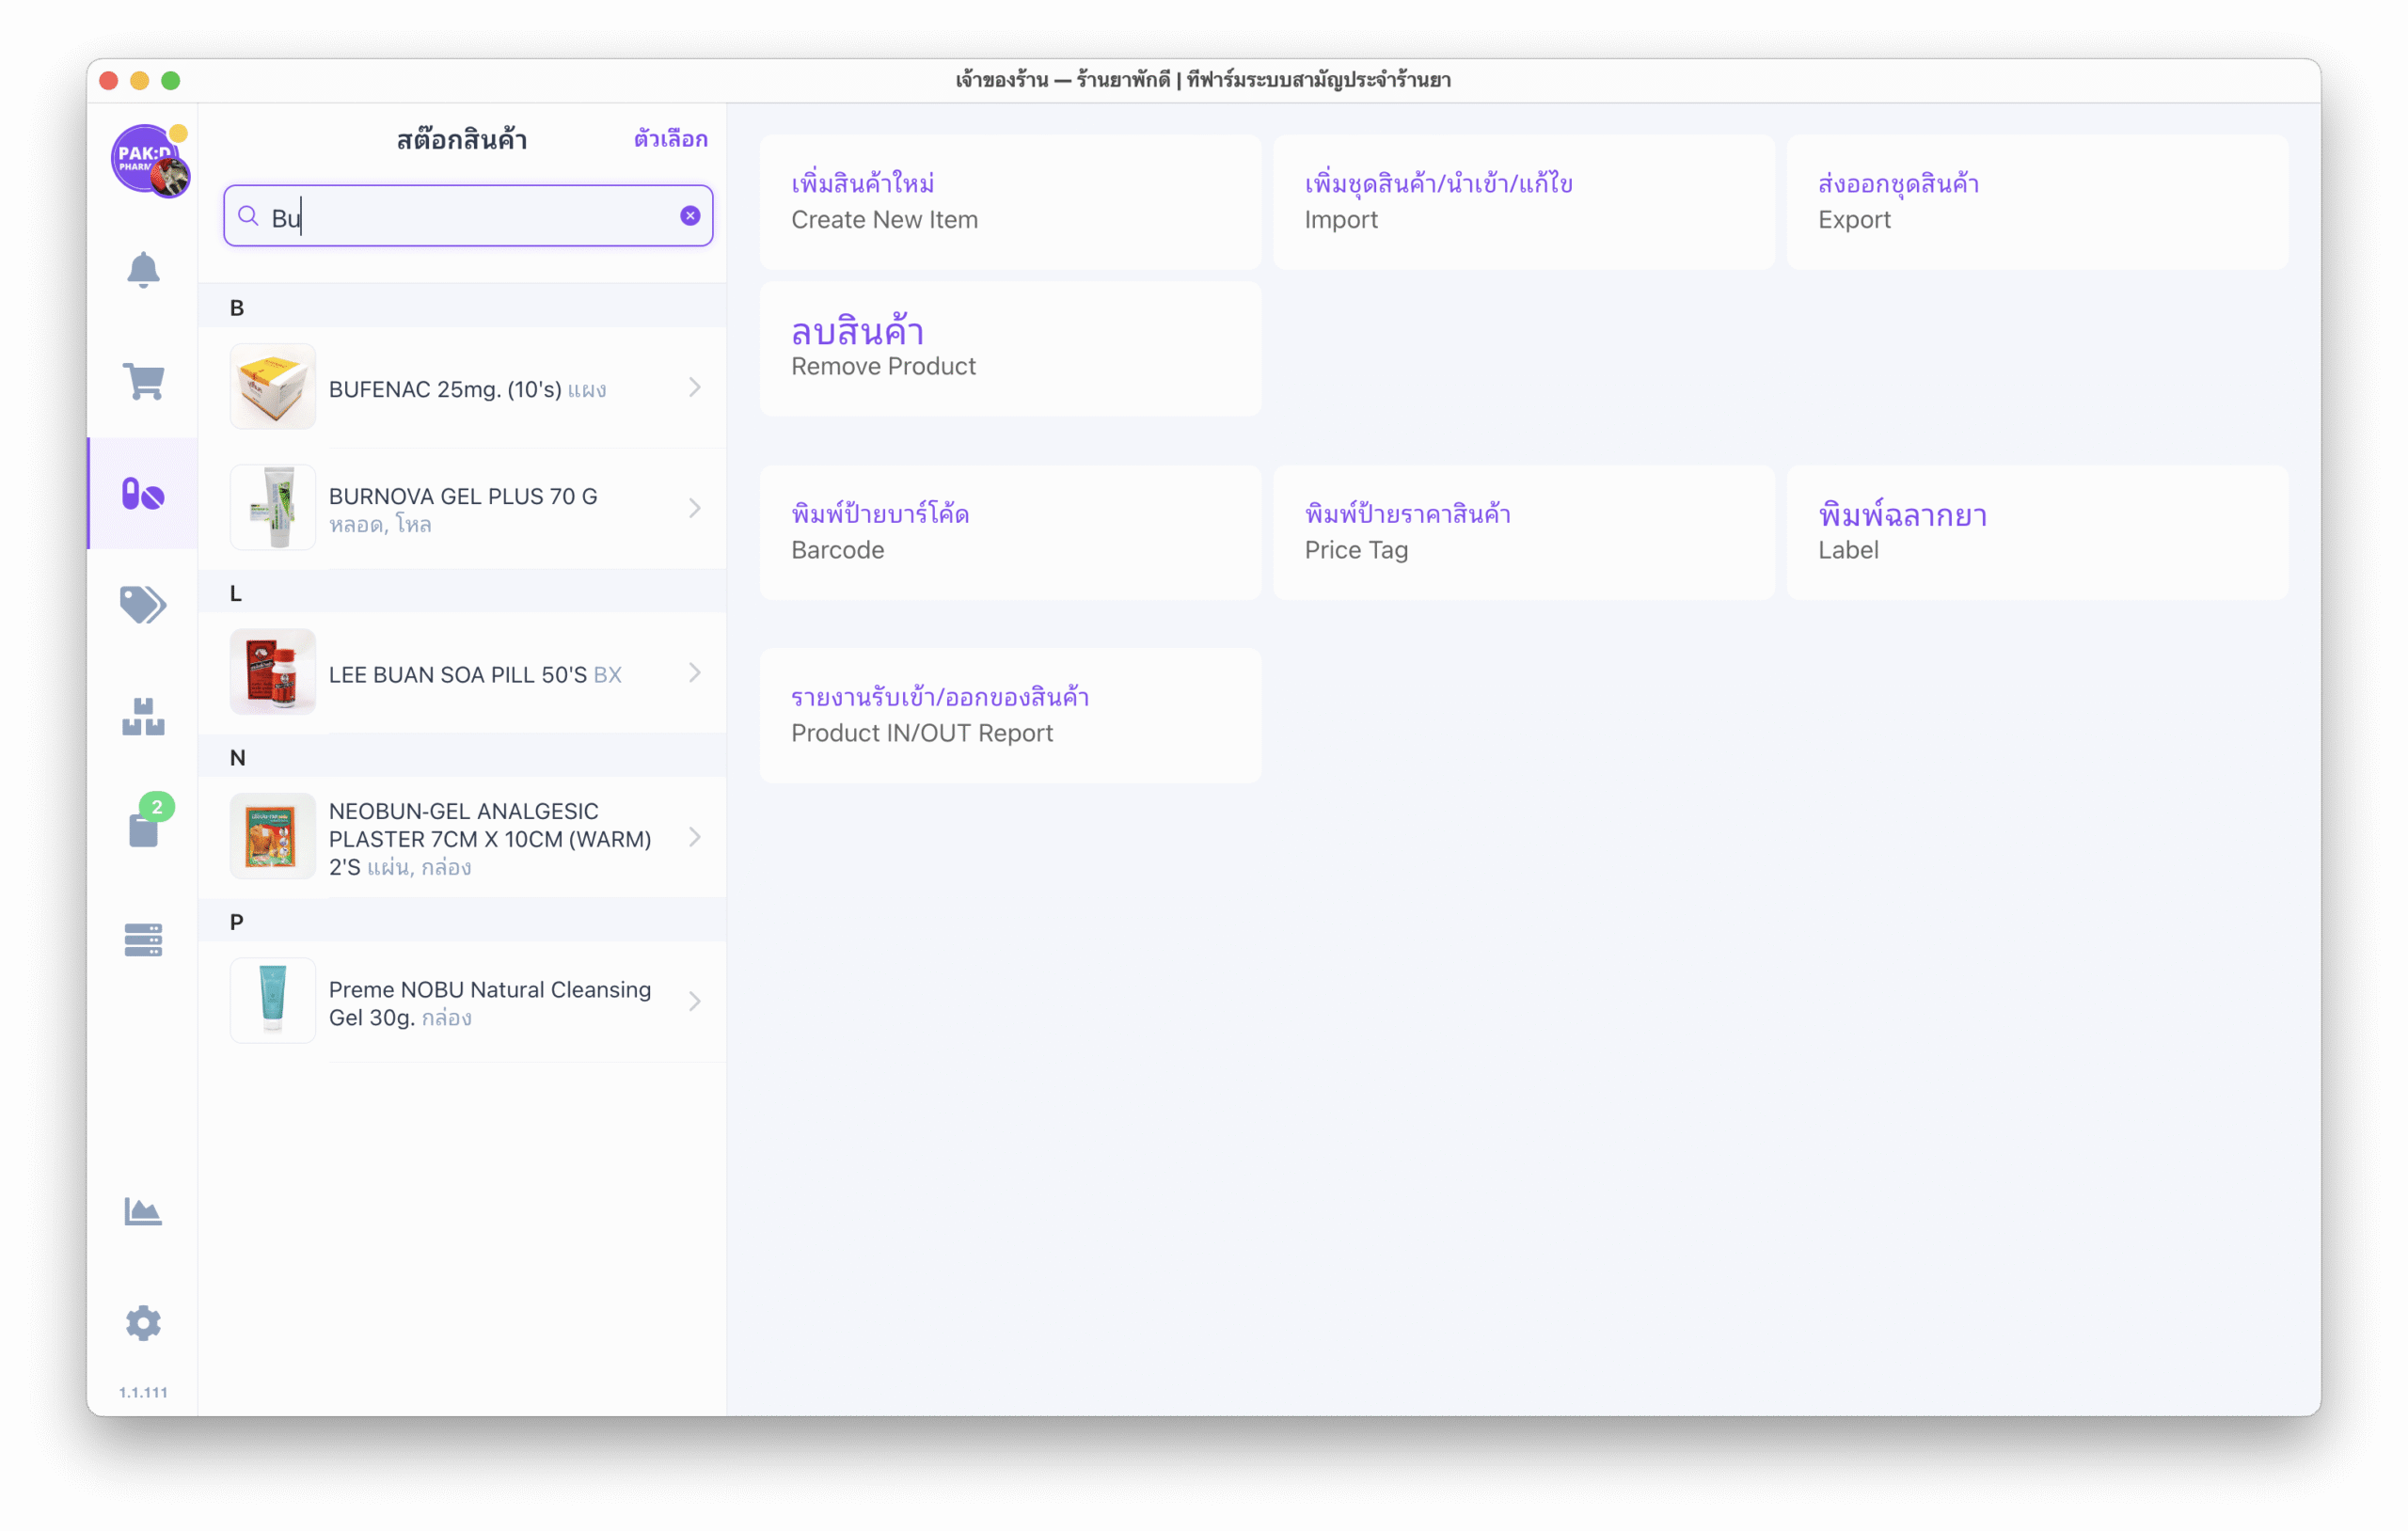2408x1531 pixels.
Task: Open the shopping cart sidebar icon
Action: [143, 381]
